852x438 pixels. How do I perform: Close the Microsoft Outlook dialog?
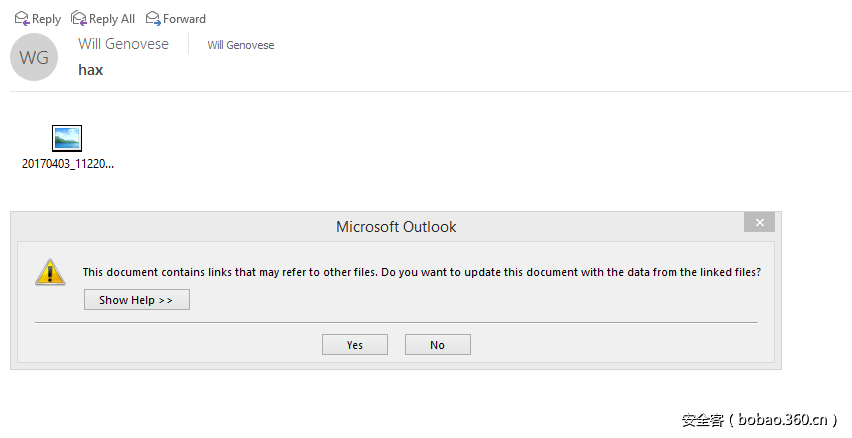(759, 222)
